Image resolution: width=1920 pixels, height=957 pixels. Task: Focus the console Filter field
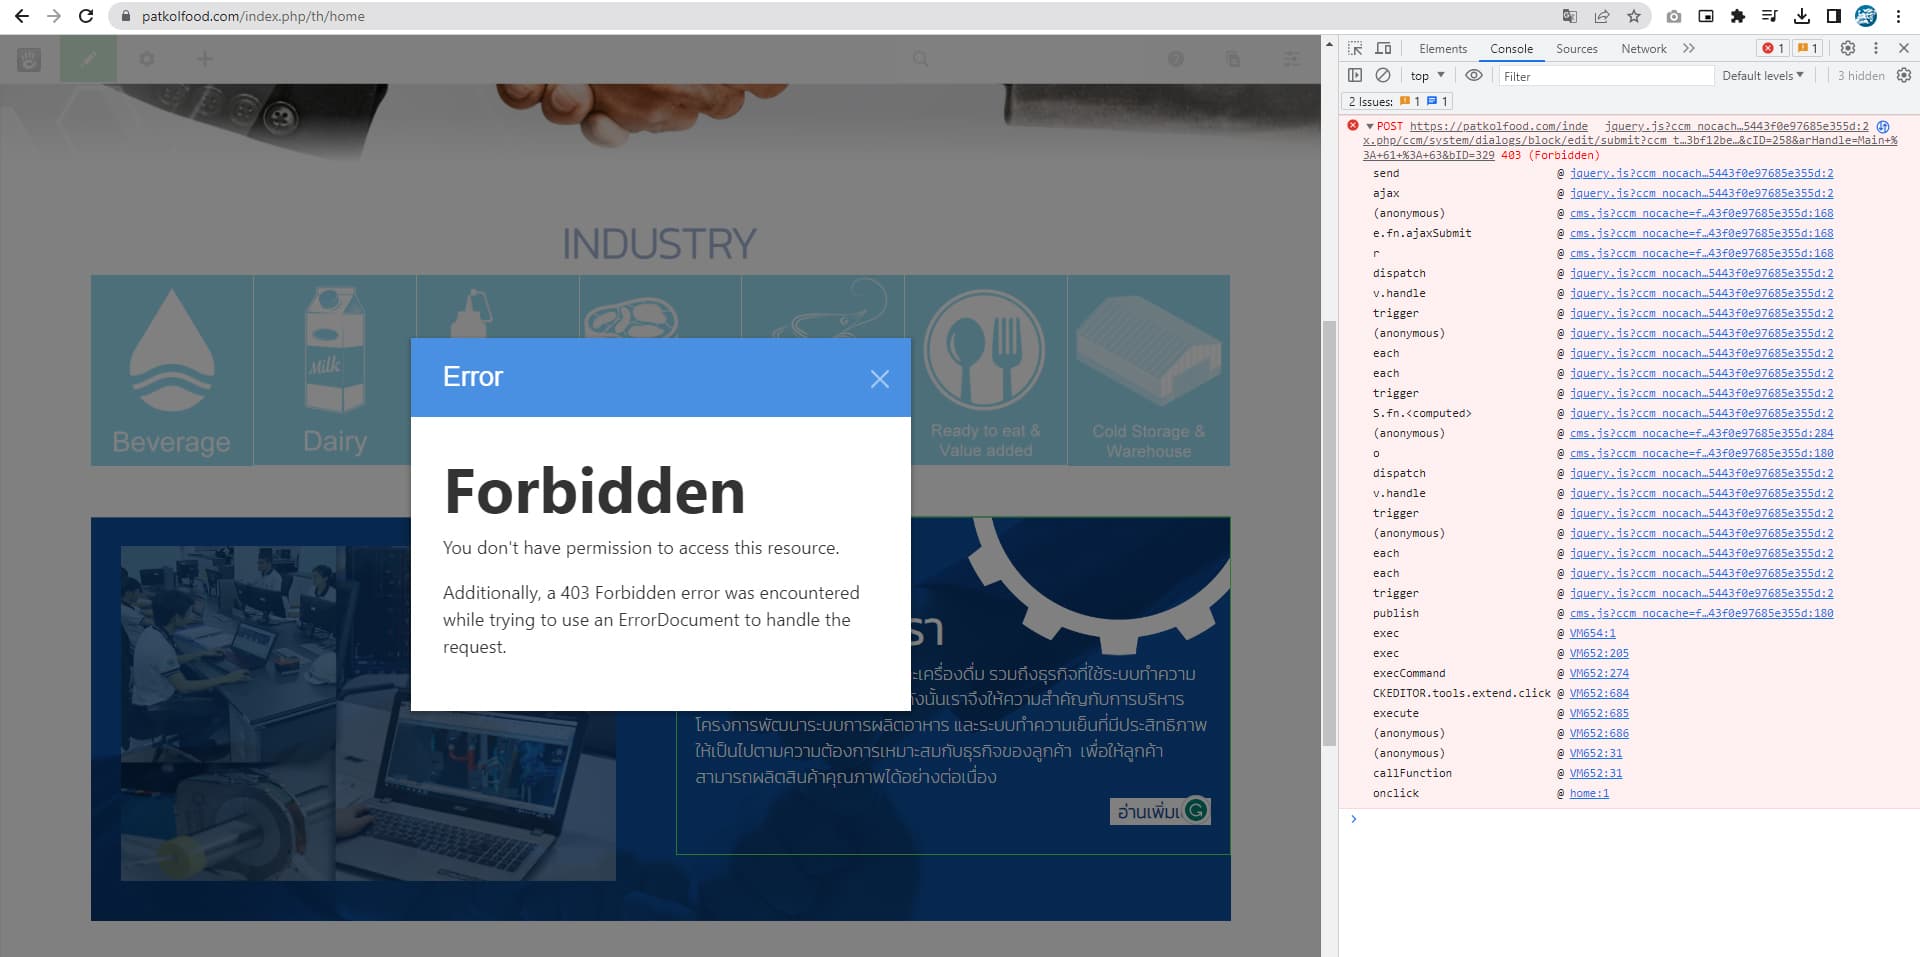click(1605, 76)
